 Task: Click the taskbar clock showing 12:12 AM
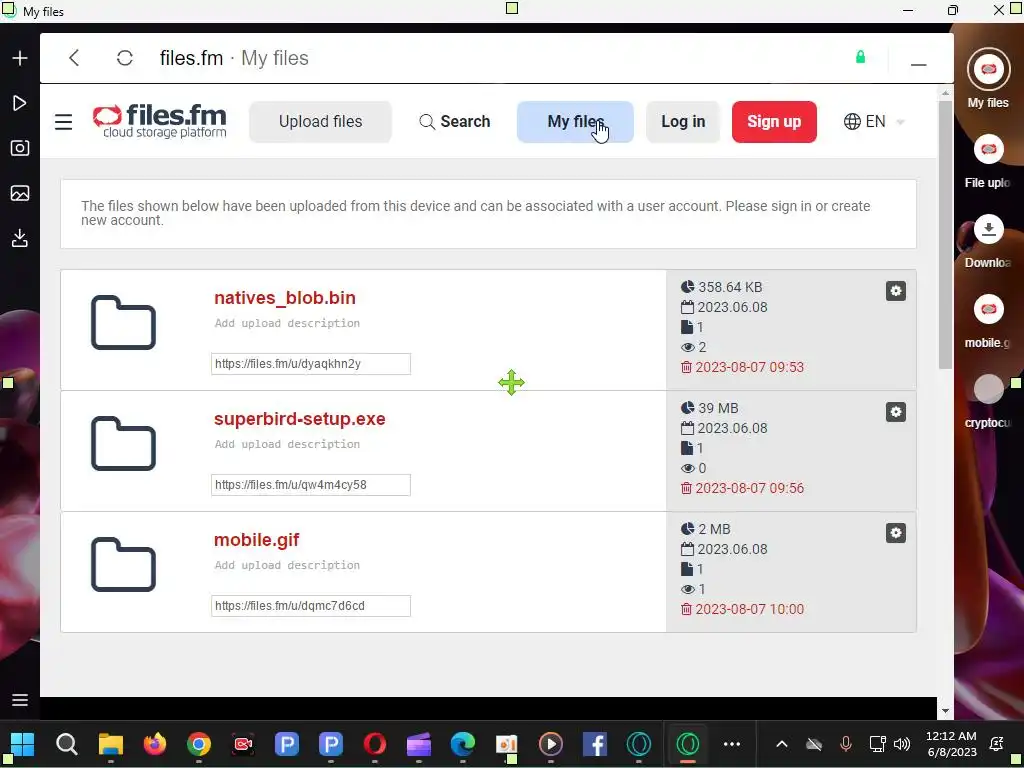pyautogui.click(x=951, y=744)
